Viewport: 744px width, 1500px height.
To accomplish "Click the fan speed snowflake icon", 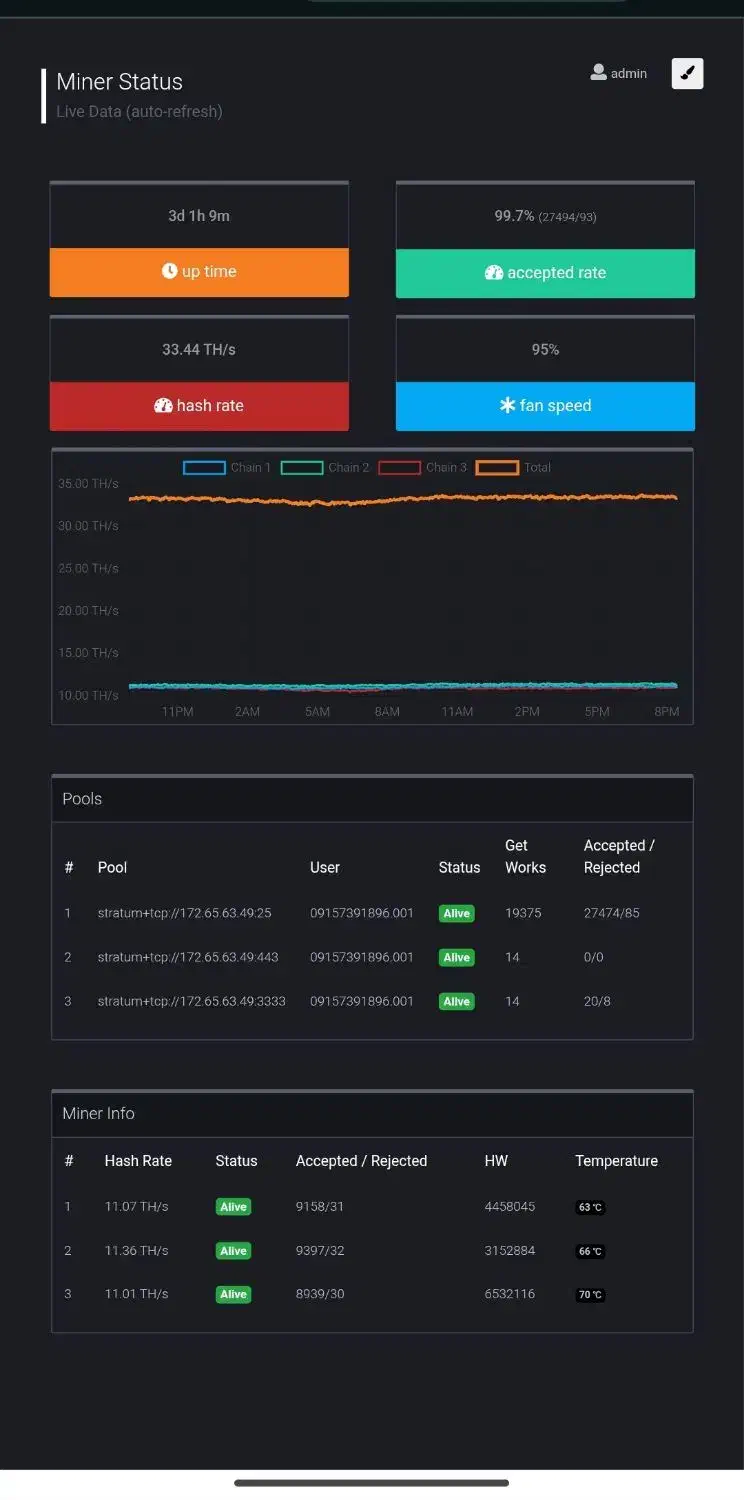I will [x=507, y=406].
